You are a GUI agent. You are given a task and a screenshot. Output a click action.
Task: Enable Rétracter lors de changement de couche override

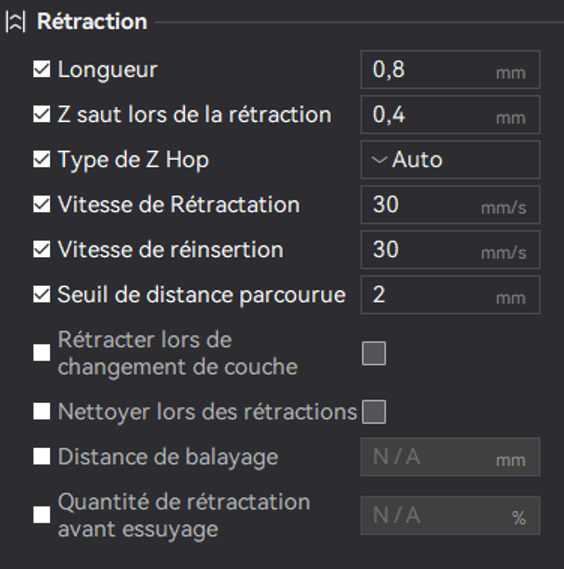(x=42, y=353)
